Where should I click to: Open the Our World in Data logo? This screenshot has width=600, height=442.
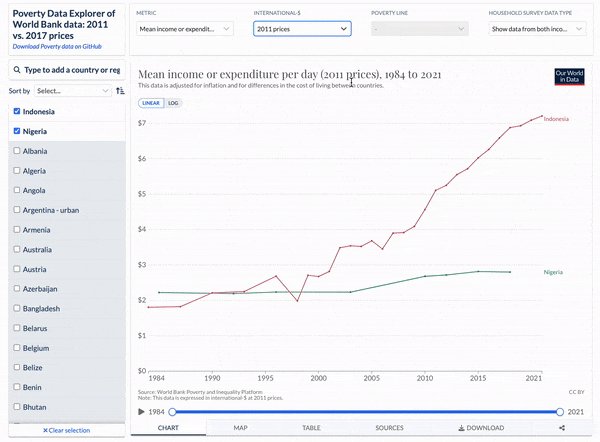coord(569,77)
